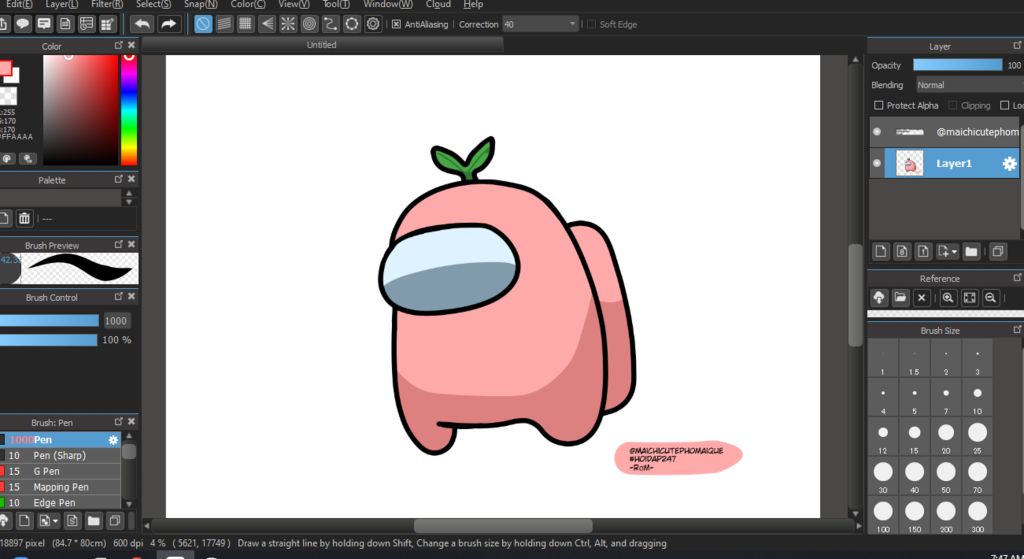This screenshot has width=1024, height=559.
Task: Add an 8-bit layer in Layer panel
Action: tap(902, 251)
